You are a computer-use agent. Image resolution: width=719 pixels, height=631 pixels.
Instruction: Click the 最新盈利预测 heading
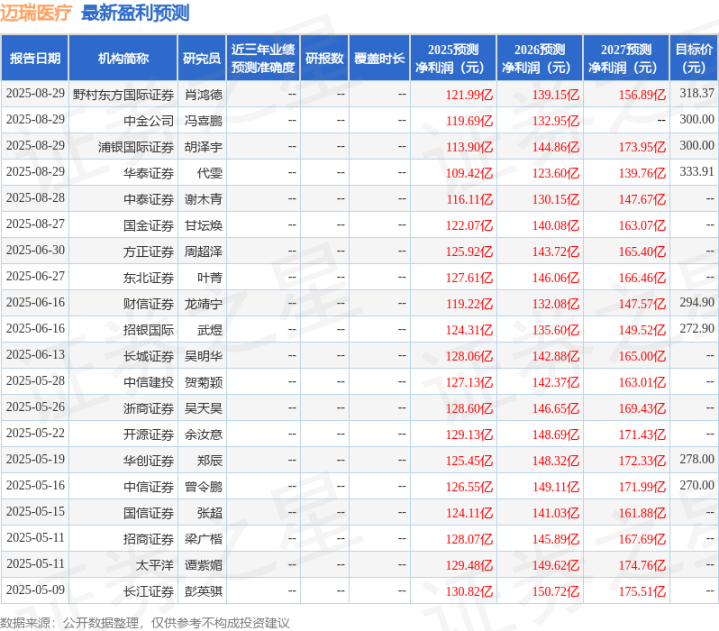pos(135,13)
